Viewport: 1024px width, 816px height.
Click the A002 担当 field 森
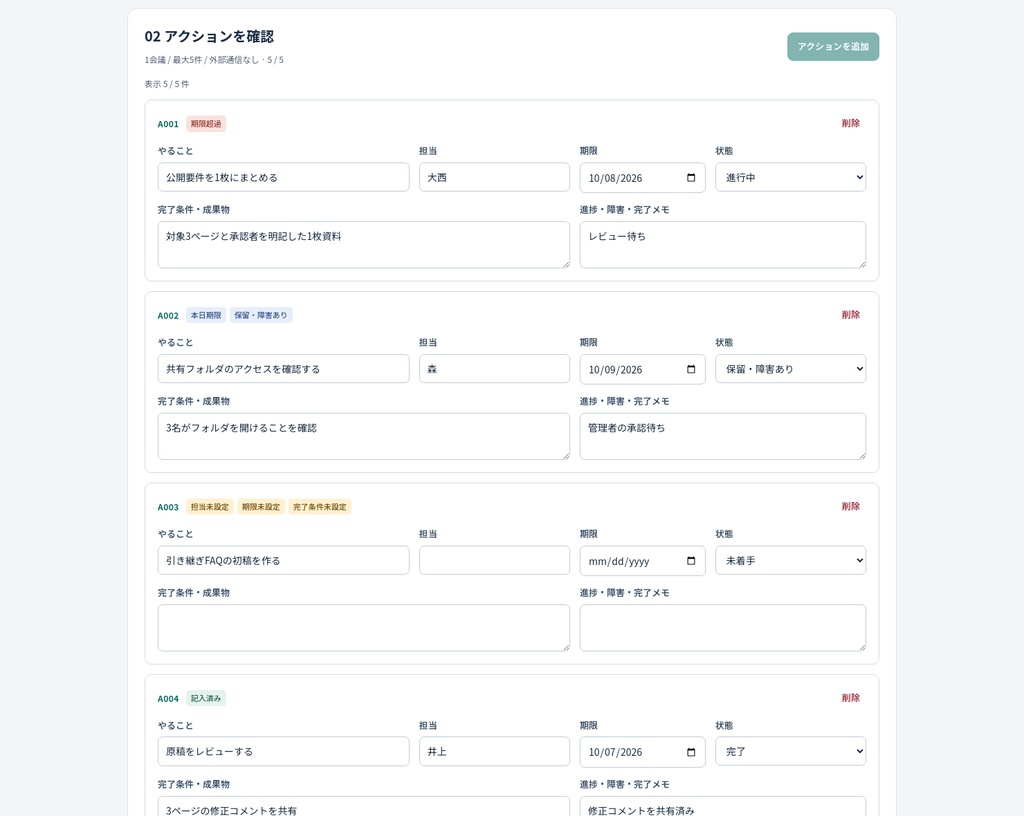(x=494, y=369)
